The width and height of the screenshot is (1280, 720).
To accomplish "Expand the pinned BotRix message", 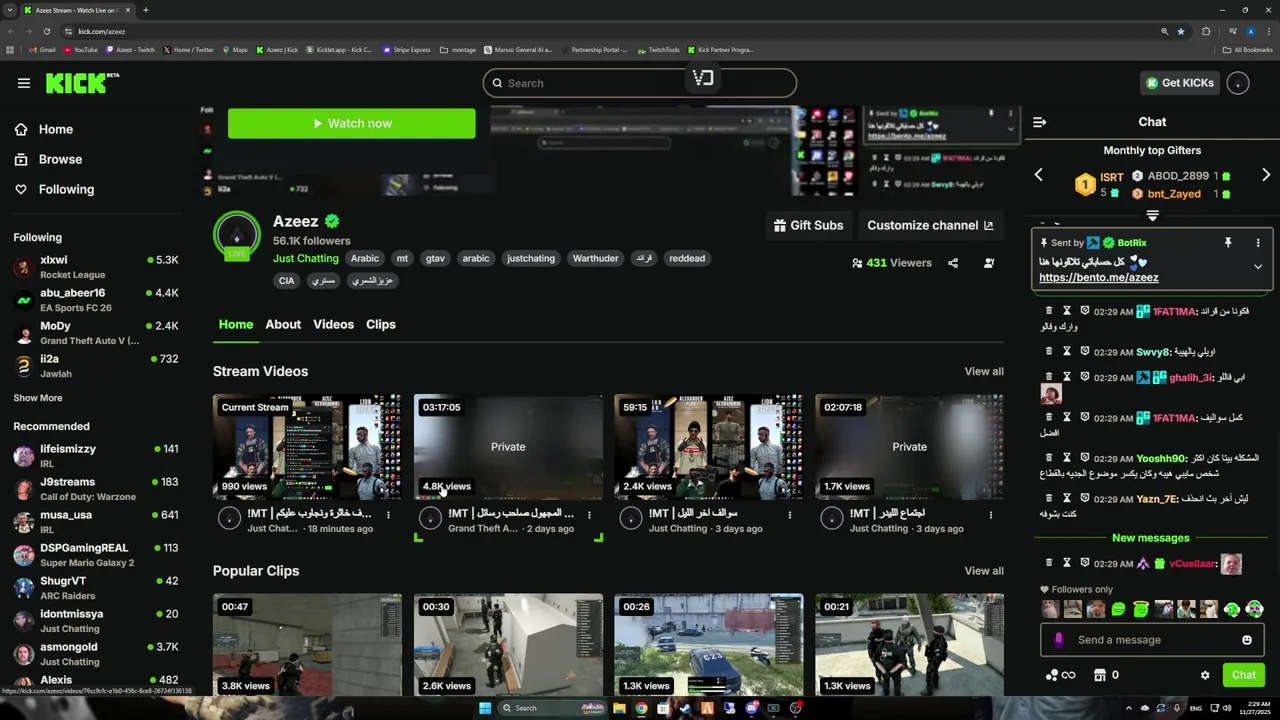I will 1258,267.
